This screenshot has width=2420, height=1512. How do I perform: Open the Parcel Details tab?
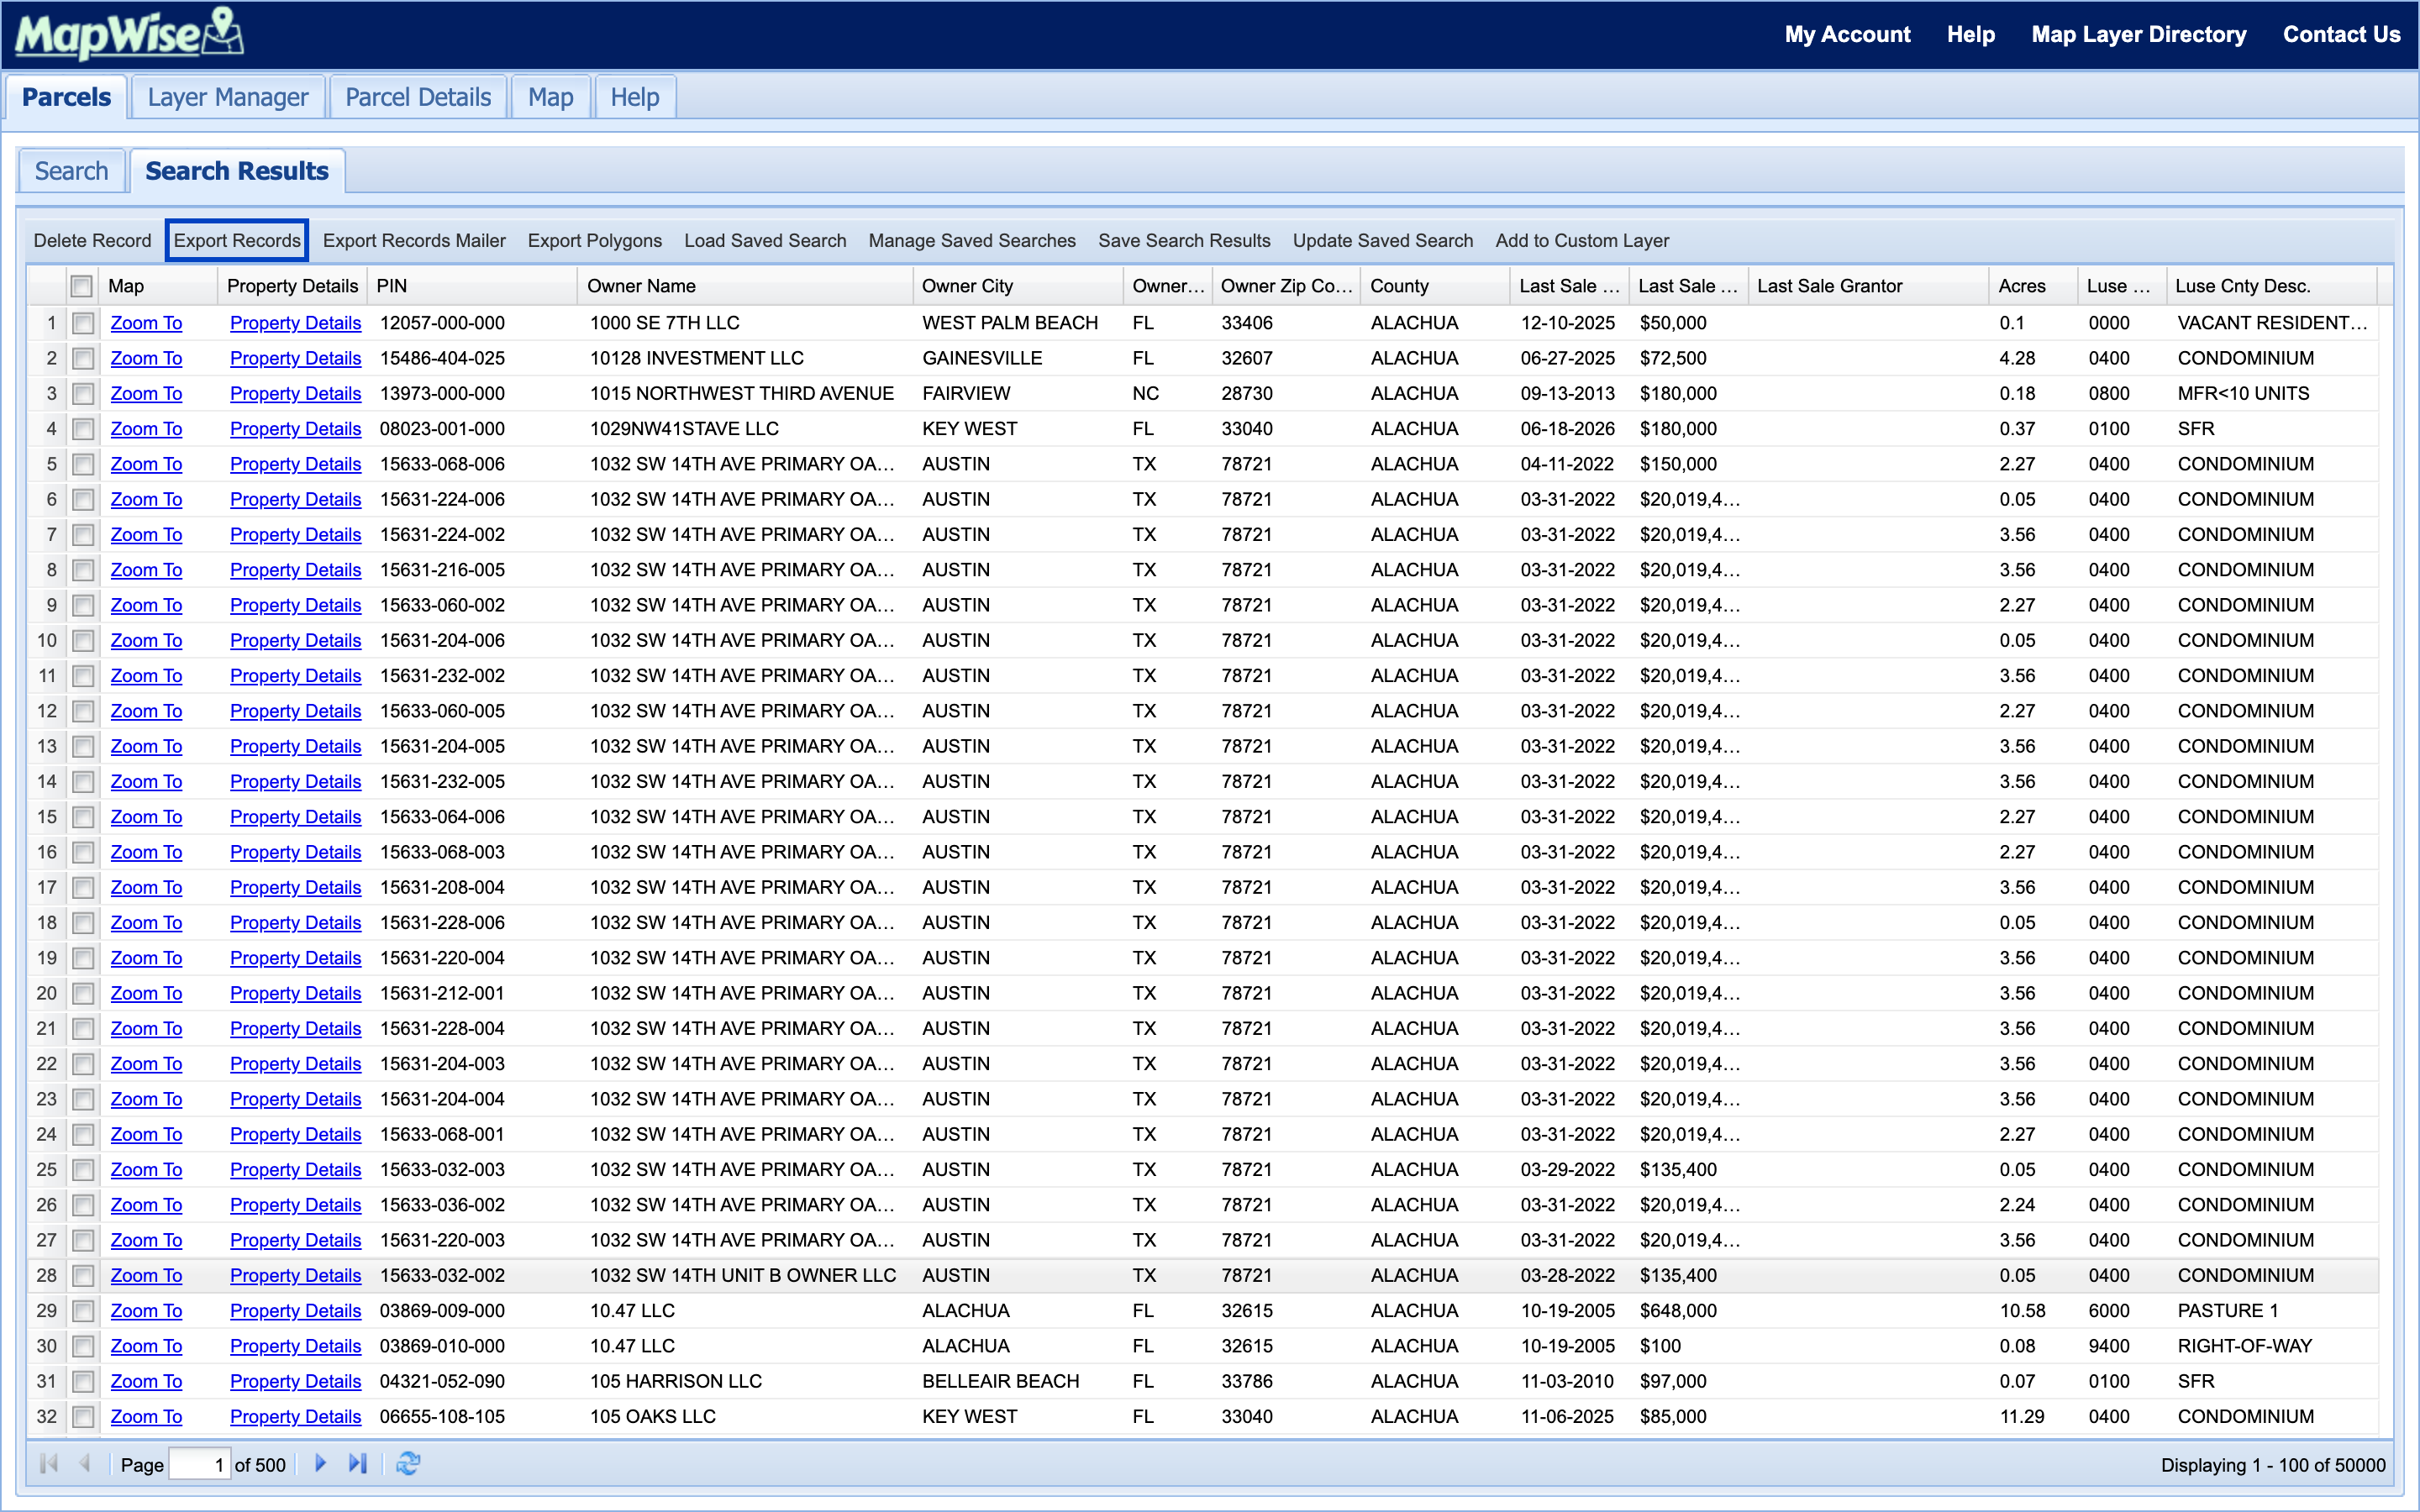coord(418,97)
